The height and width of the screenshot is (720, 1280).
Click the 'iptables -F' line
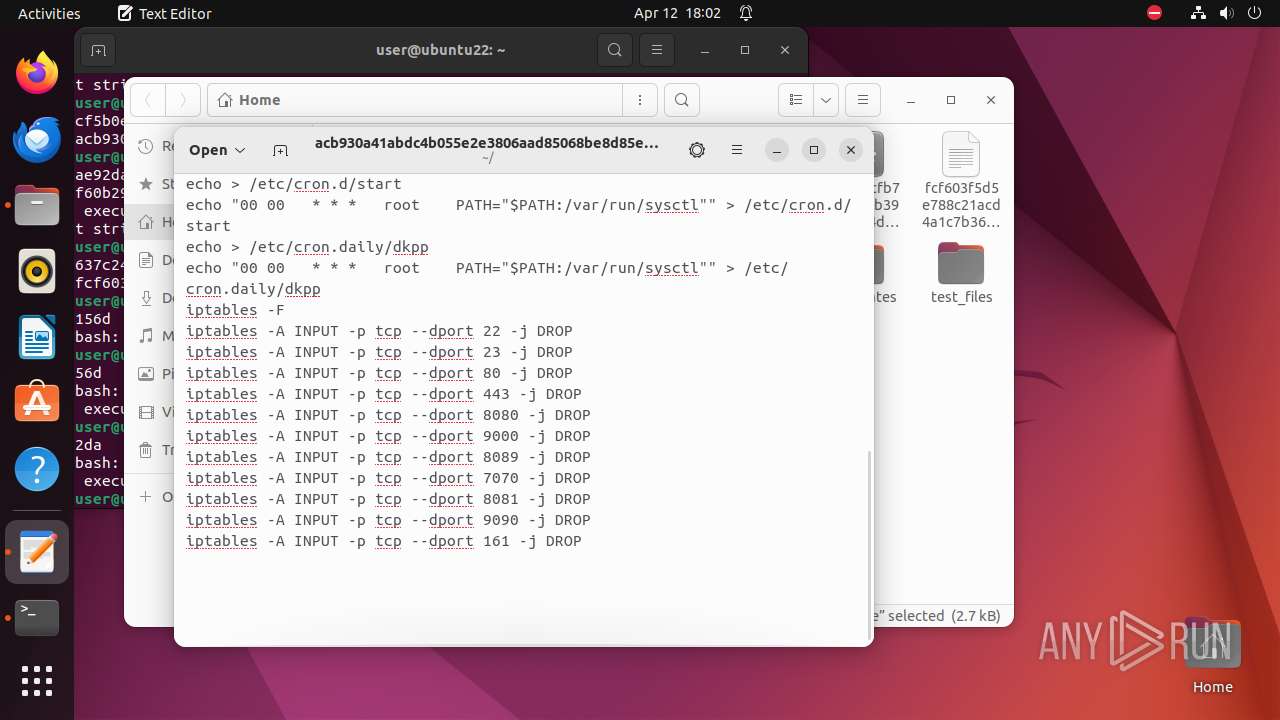coord(235,310)
